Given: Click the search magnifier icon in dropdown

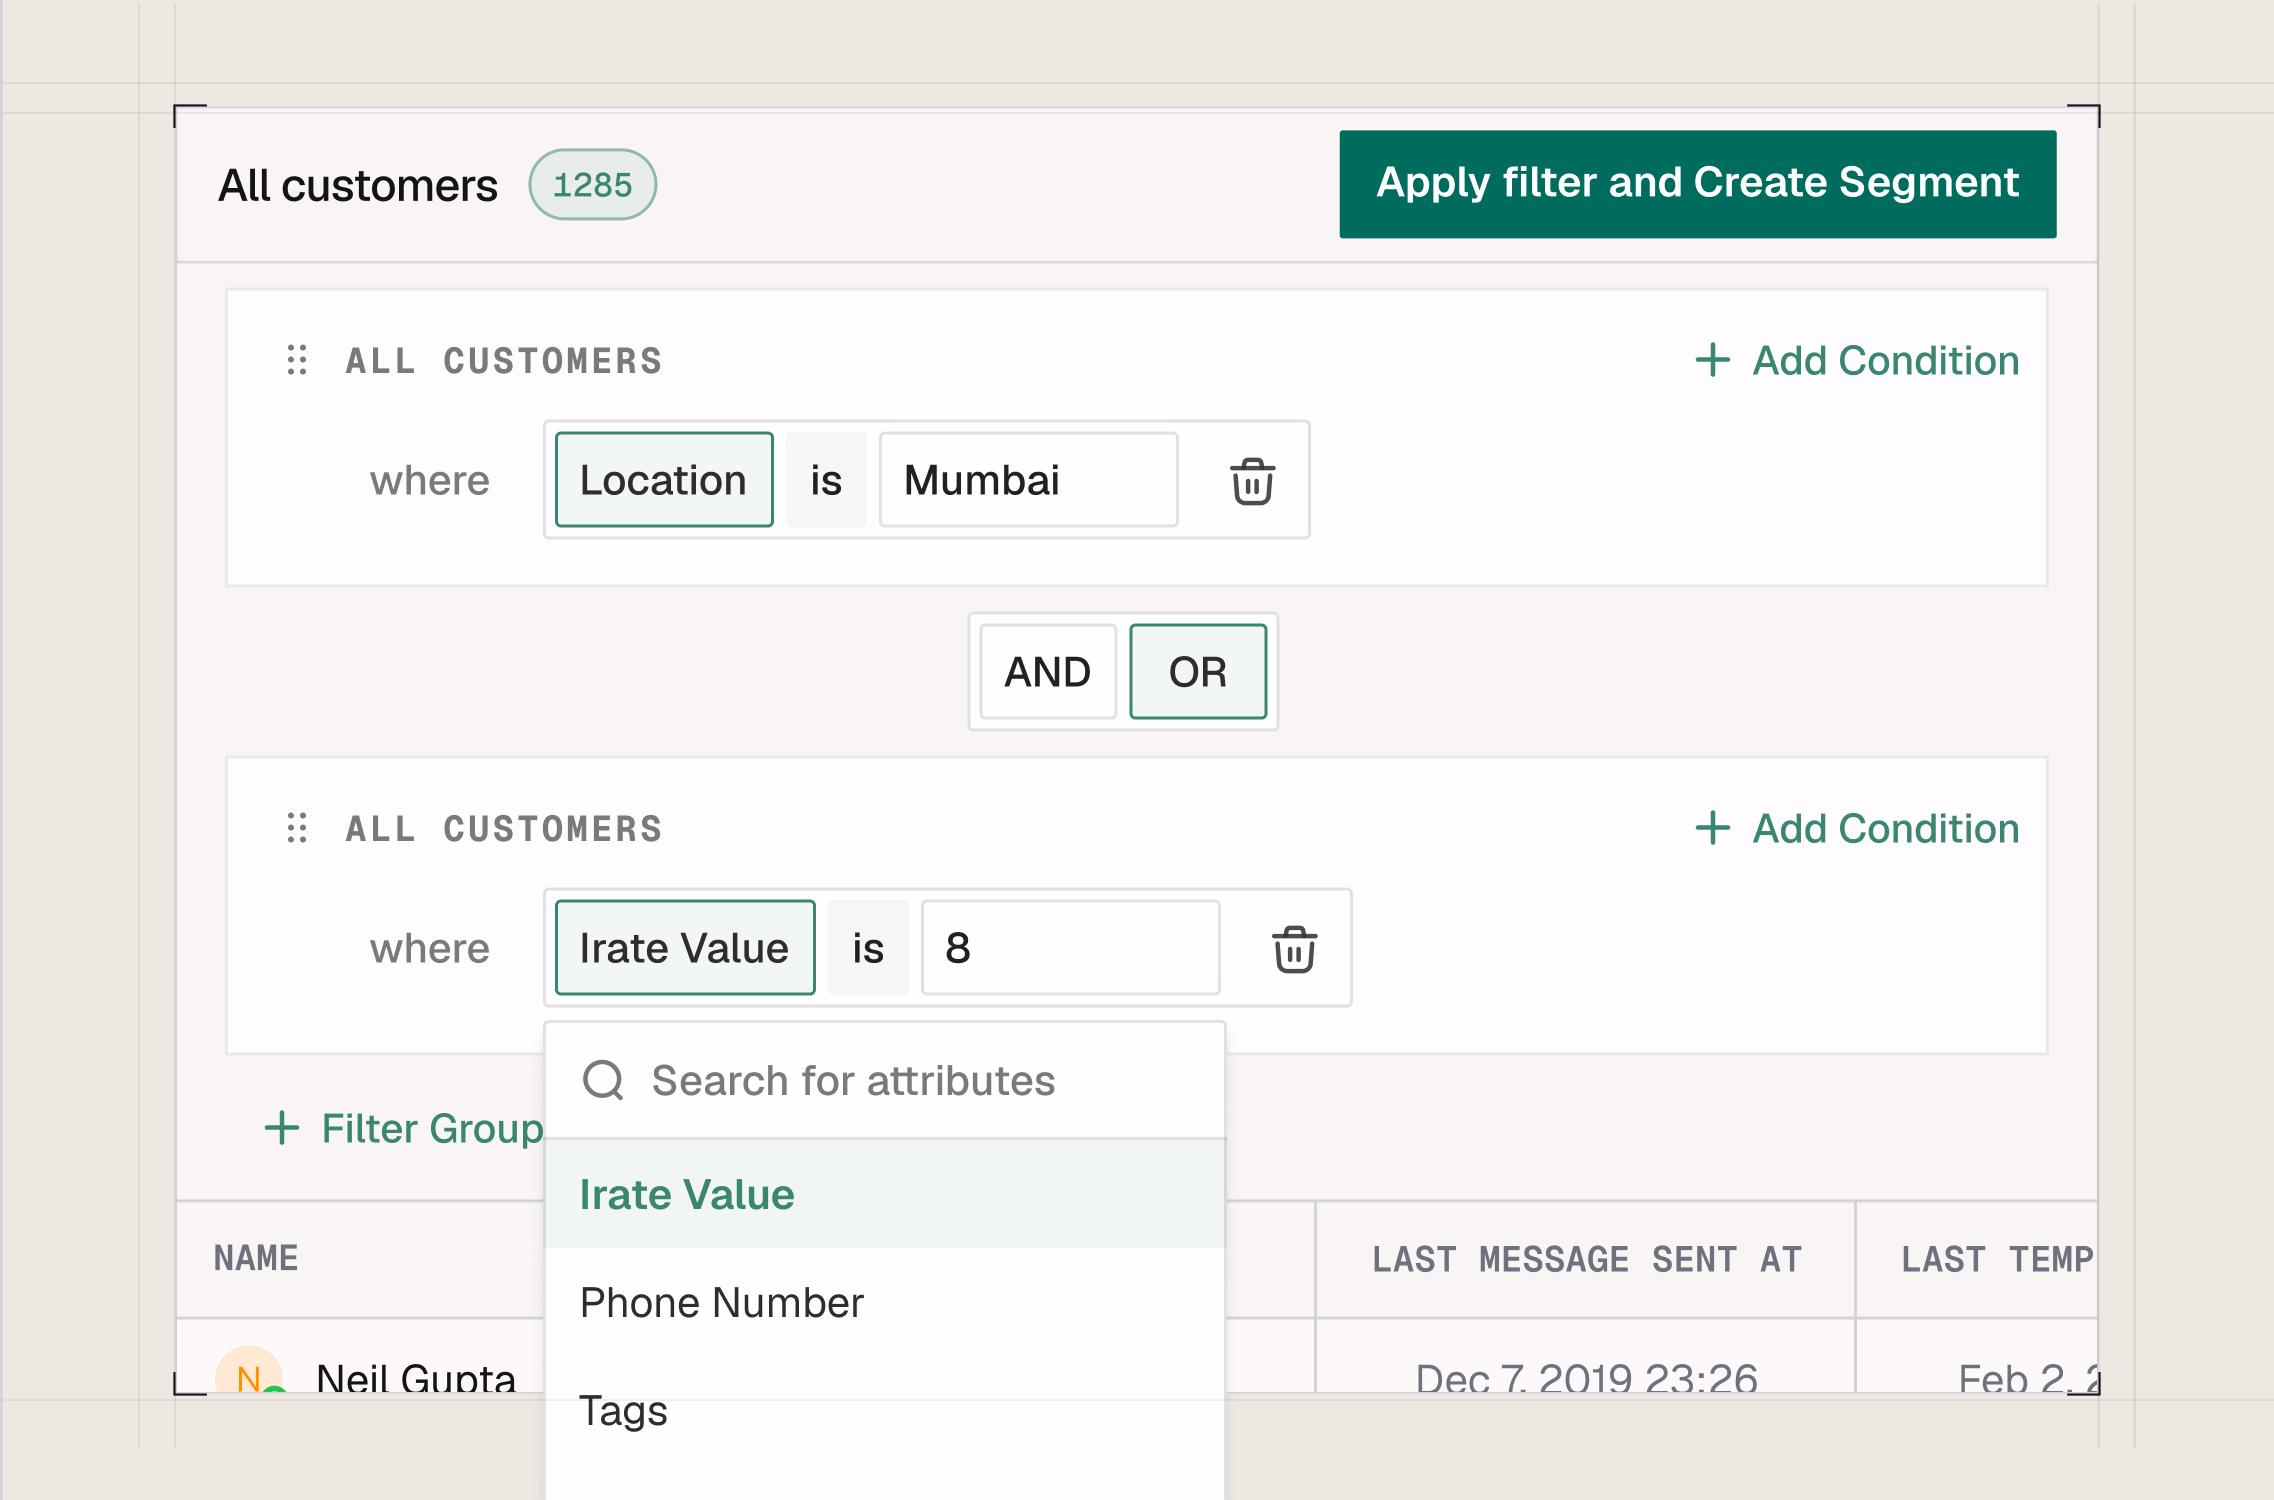Looking at the screenshot, I should click(x=604, y=1081).
